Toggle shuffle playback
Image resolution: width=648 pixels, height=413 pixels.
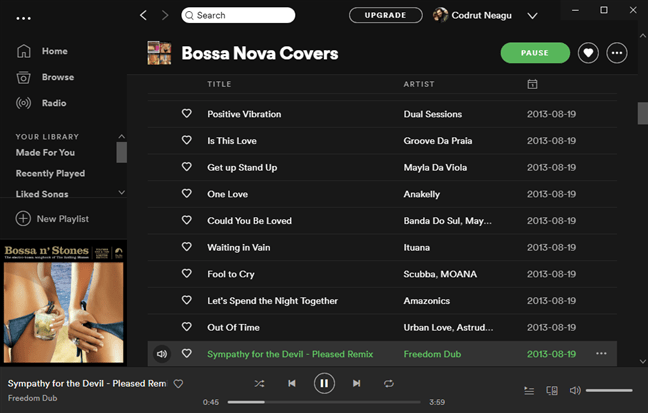point(259,384)
